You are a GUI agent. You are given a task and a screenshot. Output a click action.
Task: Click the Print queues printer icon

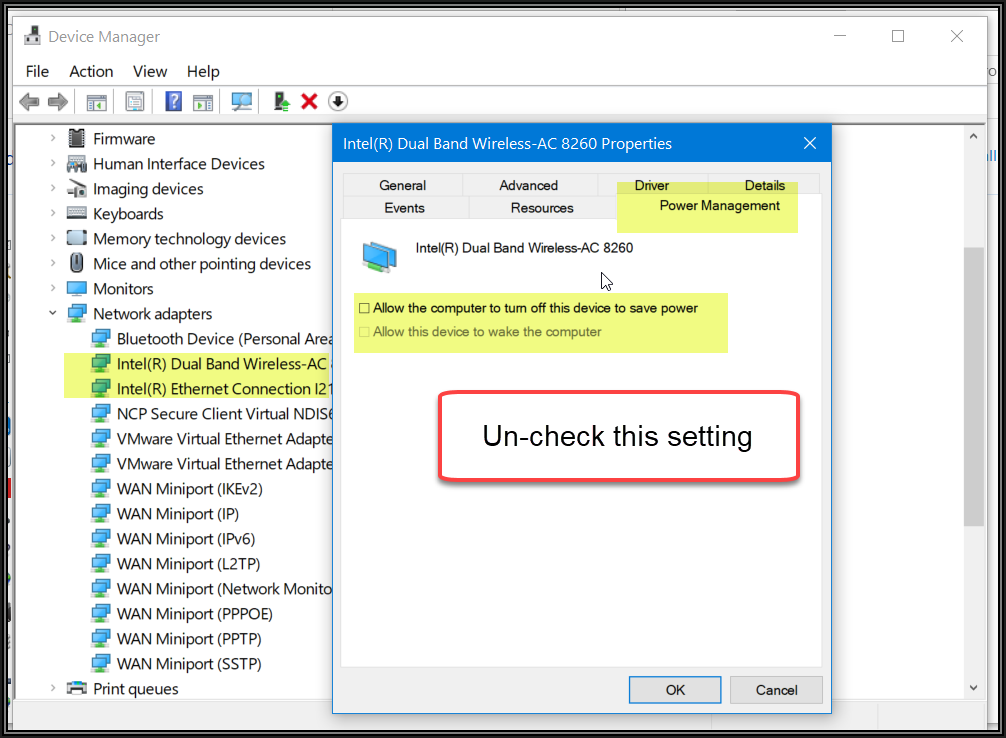76,689
